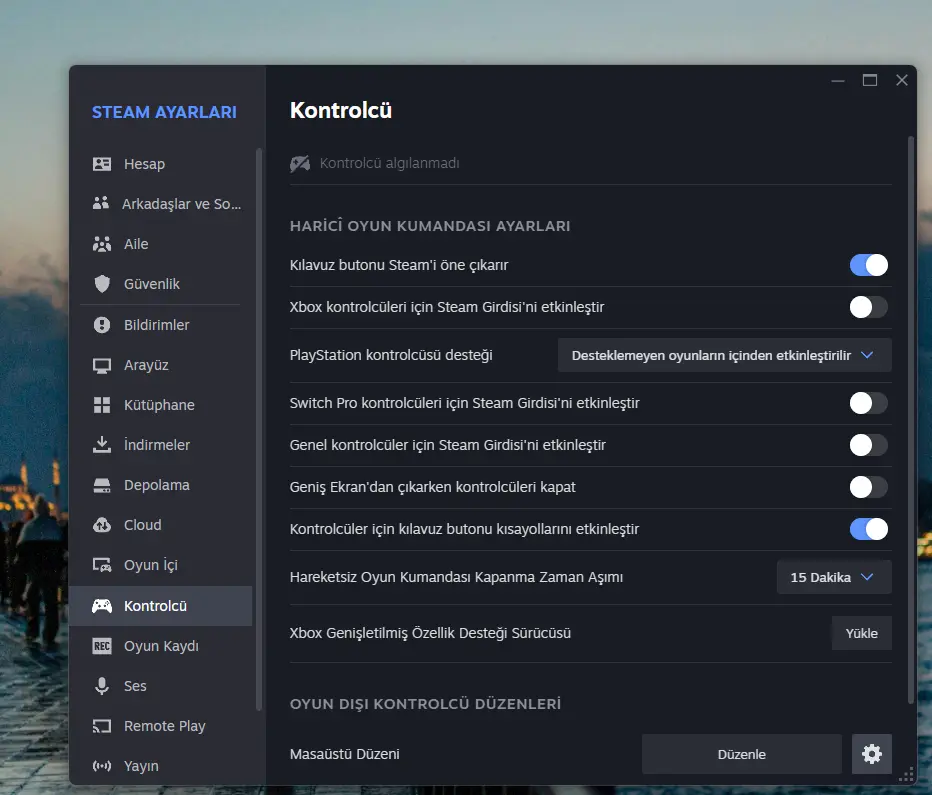Click Hareketsiz Oyun Kumandası Kapanma Zaman Aşımı
This screenshot has width=932, height=795.
click(456, 577)
